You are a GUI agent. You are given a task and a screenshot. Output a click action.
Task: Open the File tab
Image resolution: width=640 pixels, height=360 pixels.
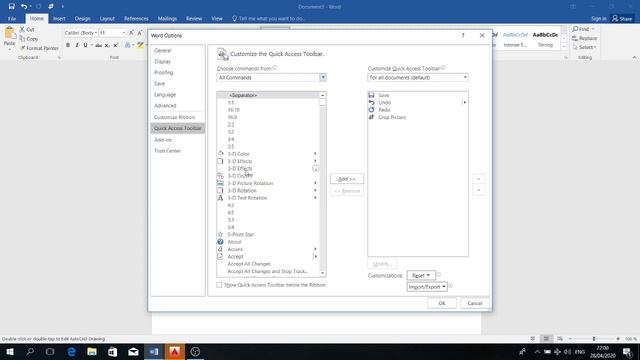pyautogui.click(x=12, y=18)
